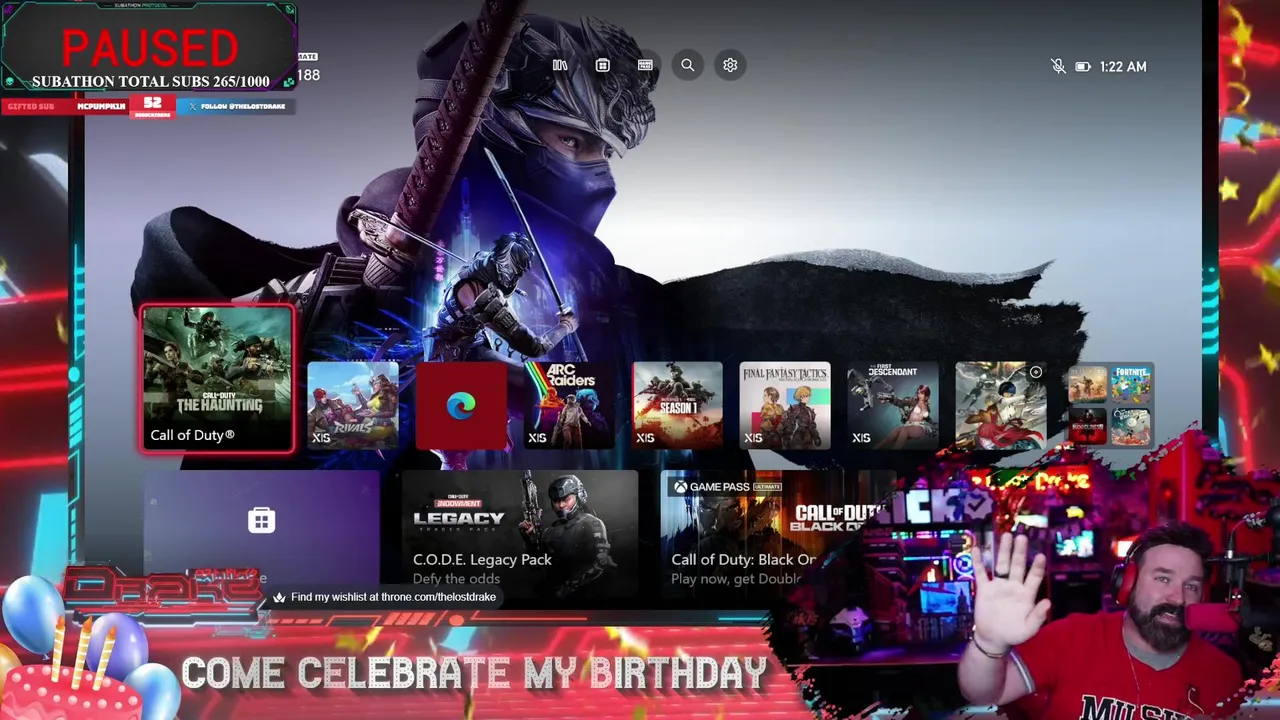Open the Season 1 game tile

(677, 405)
